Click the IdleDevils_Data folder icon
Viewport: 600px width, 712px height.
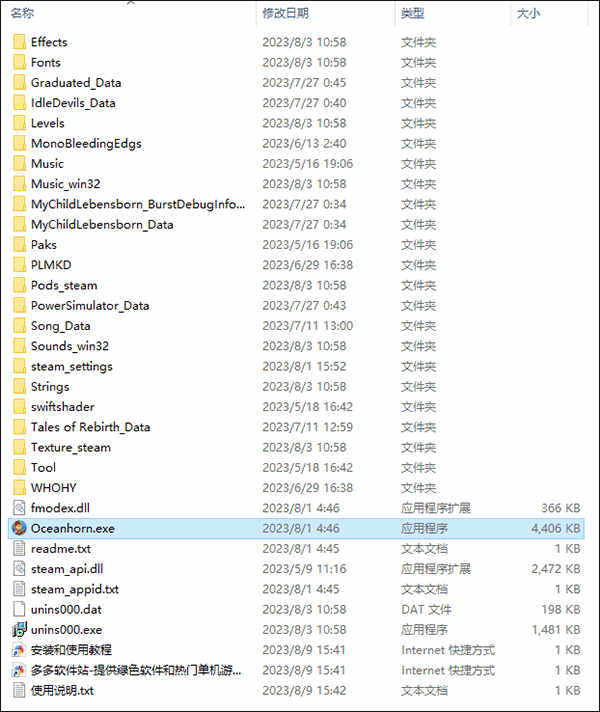click(x=19, y=103)
